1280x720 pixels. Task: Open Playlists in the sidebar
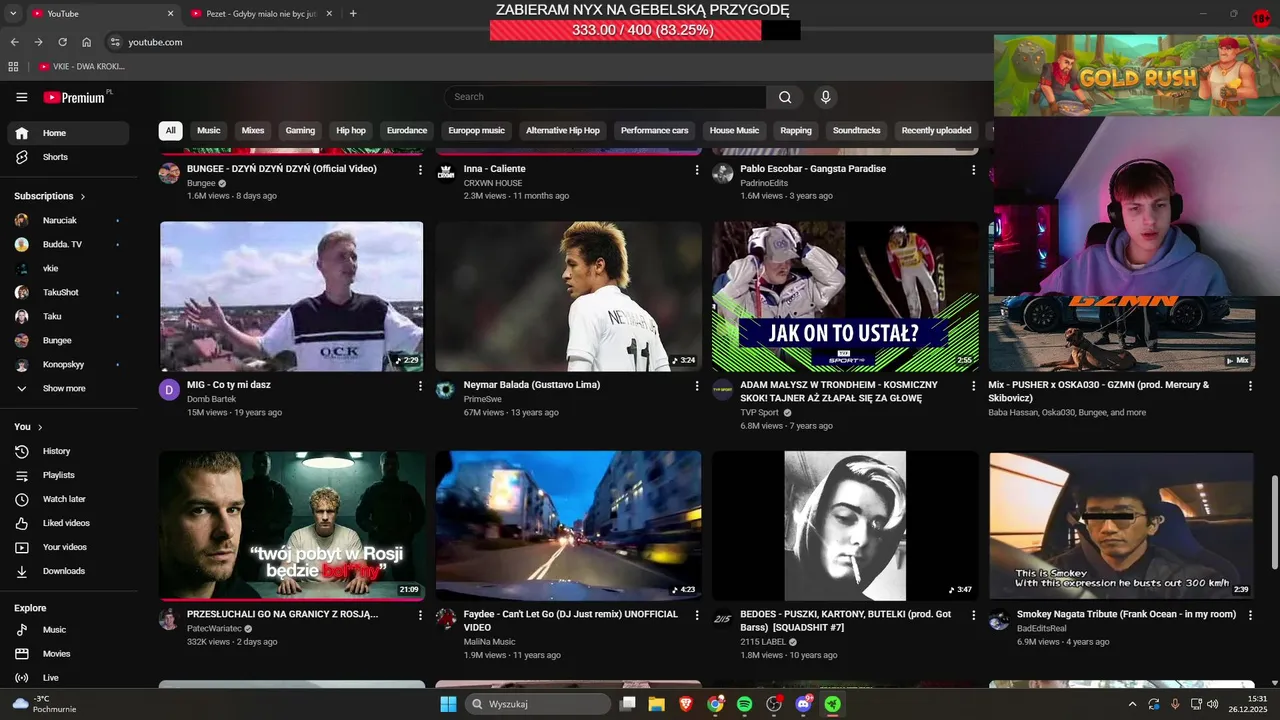pos(68,475)
